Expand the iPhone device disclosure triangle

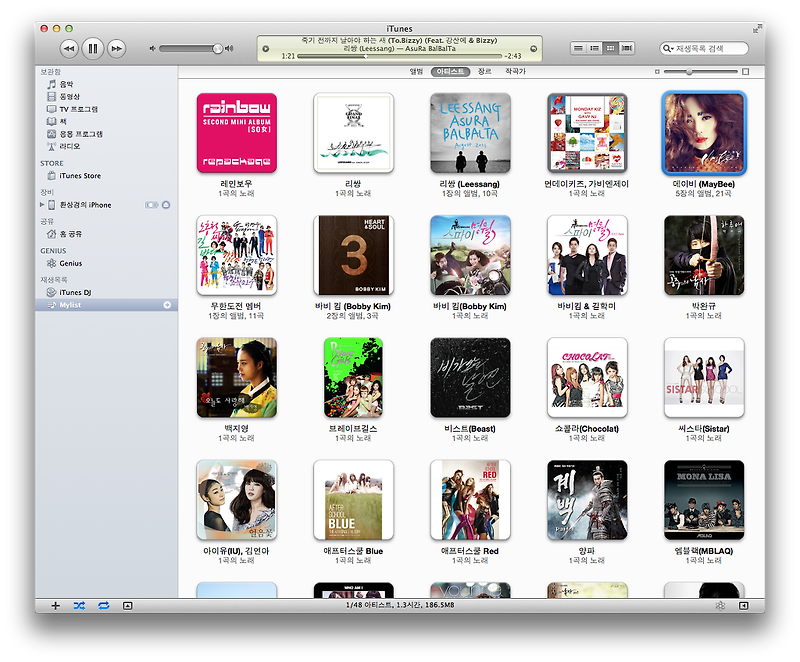tap(42, 205)
